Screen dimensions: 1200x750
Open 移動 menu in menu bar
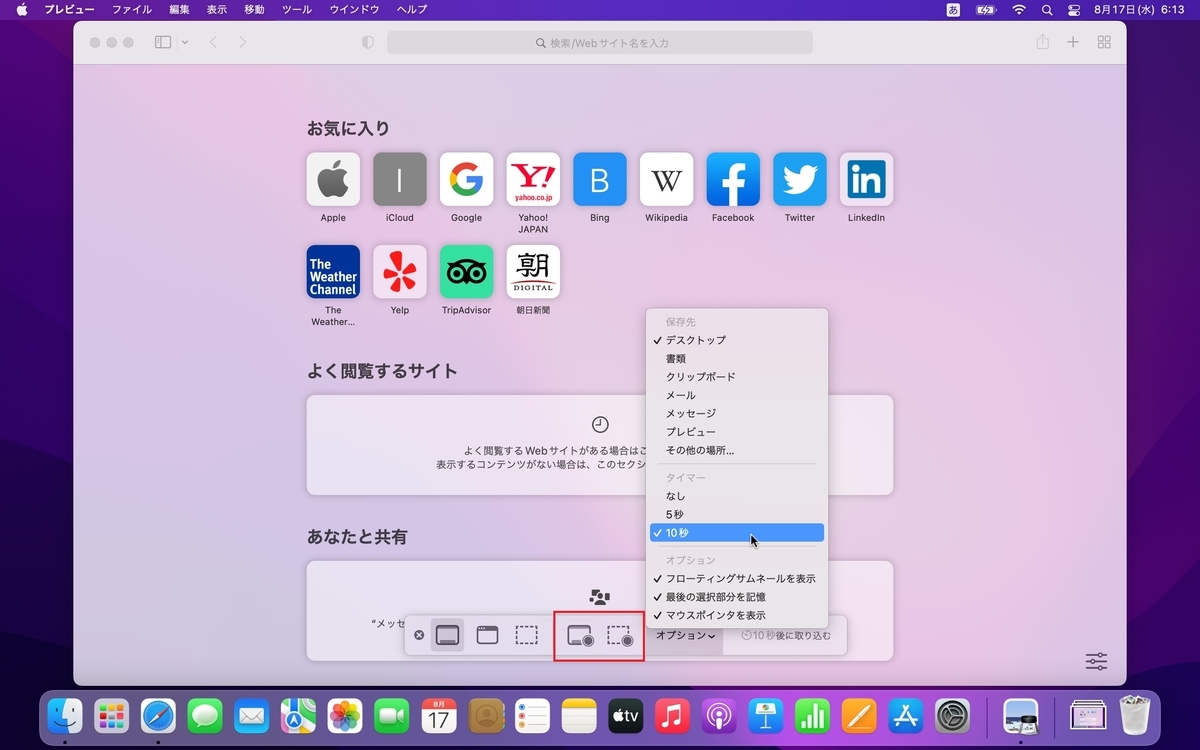(255, 9)
